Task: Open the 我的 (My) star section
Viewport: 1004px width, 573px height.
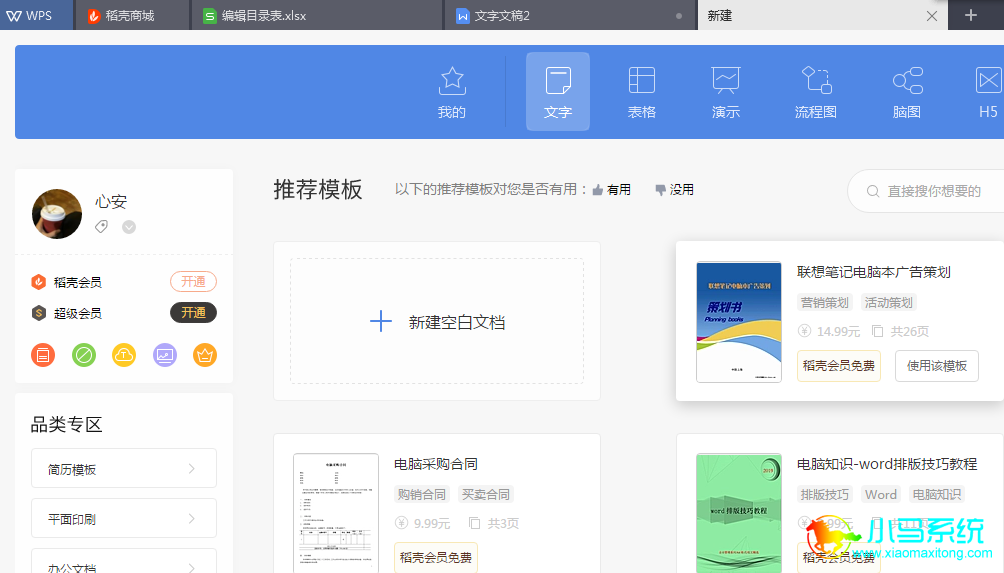Action: pyautogui.click(x=451, y=92)
